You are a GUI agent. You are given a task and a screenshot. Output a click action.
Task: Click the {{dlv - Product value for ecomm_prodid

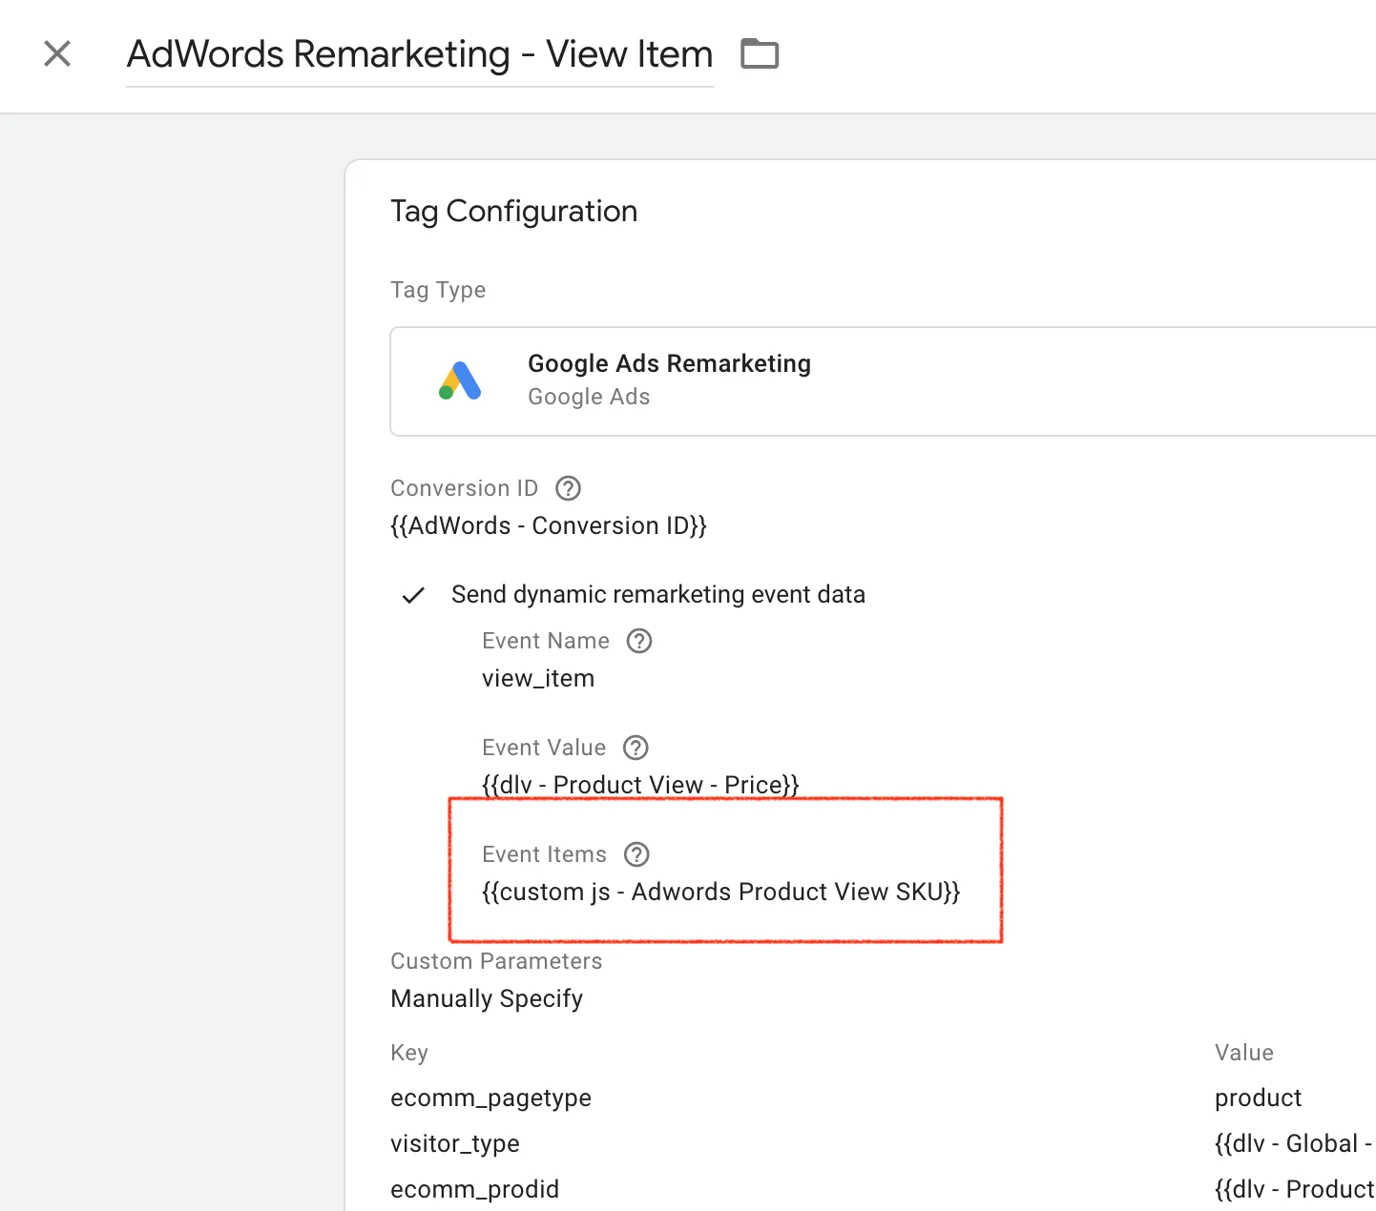point(1295,1190)
